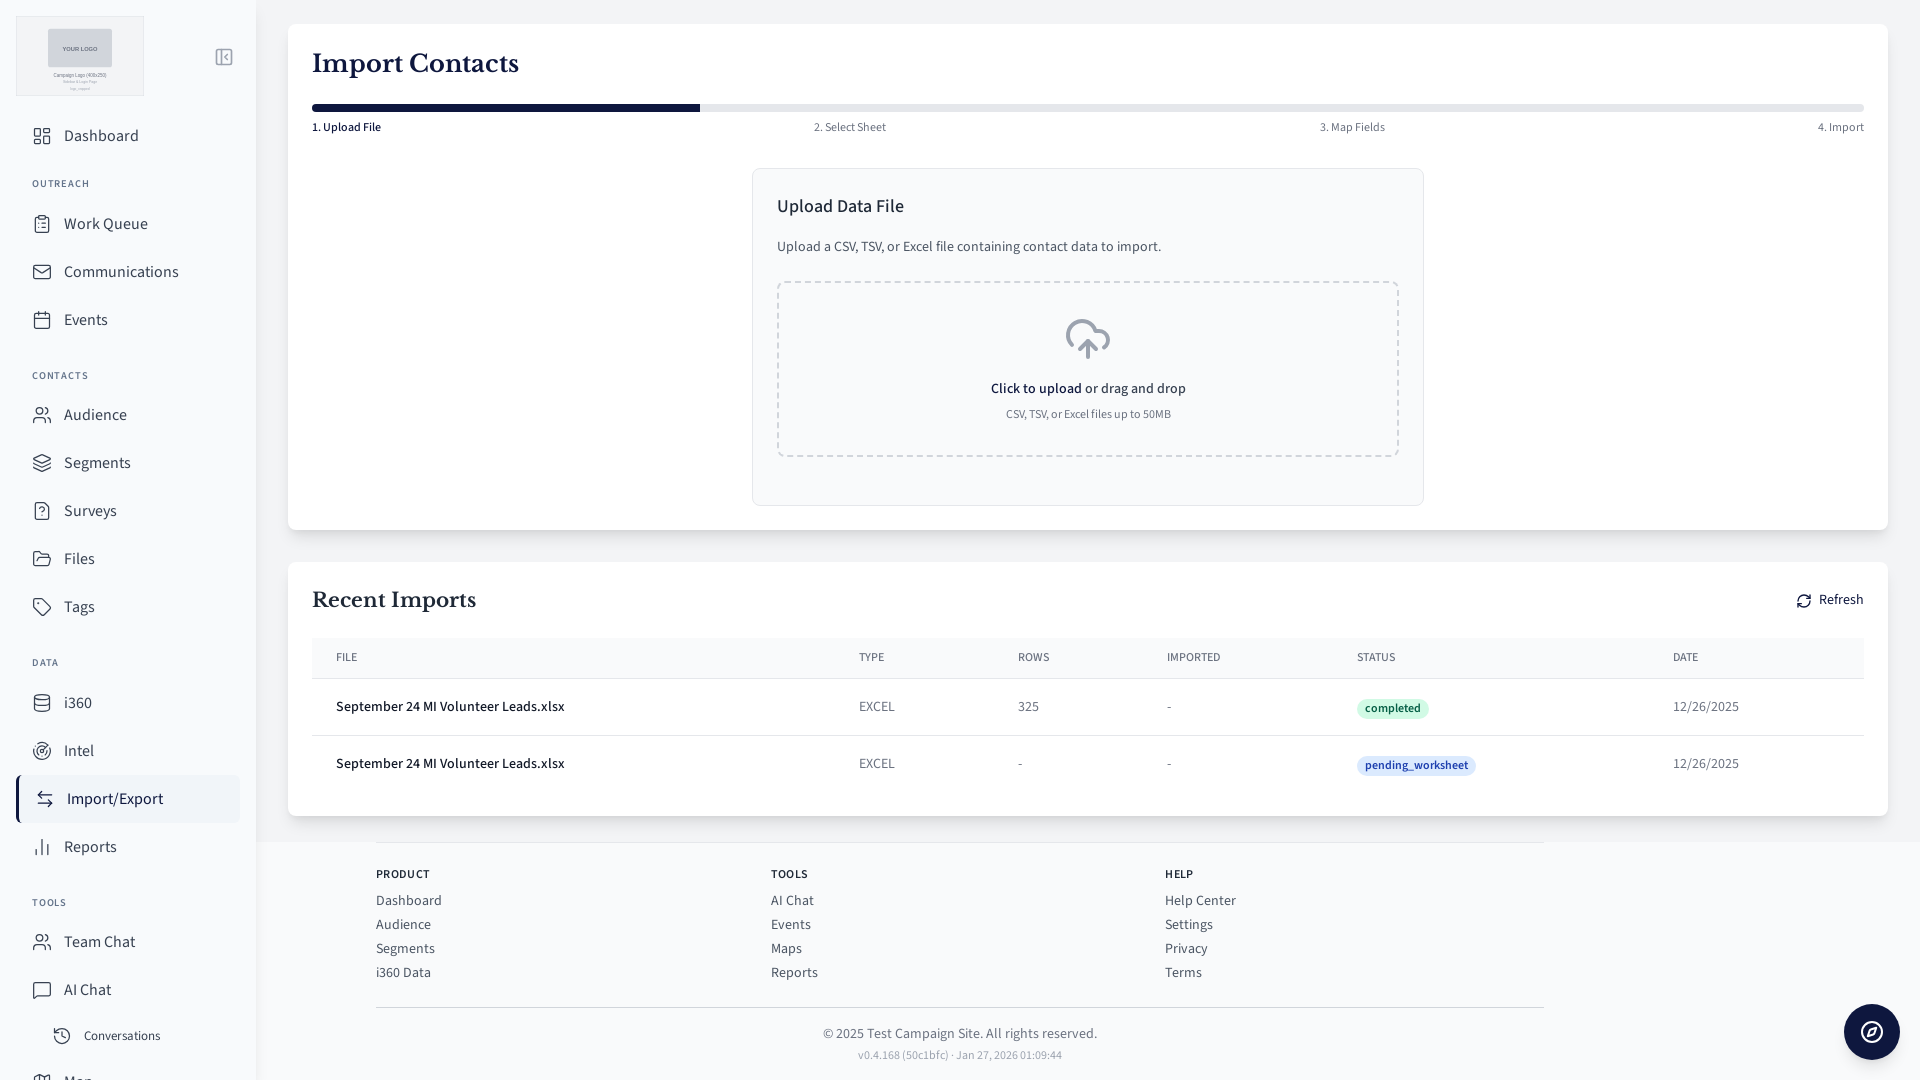Image resolution: width=1920 pixels, height=1080 pixels.
Task: Open the Segments layers icon
Action: point(42,463)
